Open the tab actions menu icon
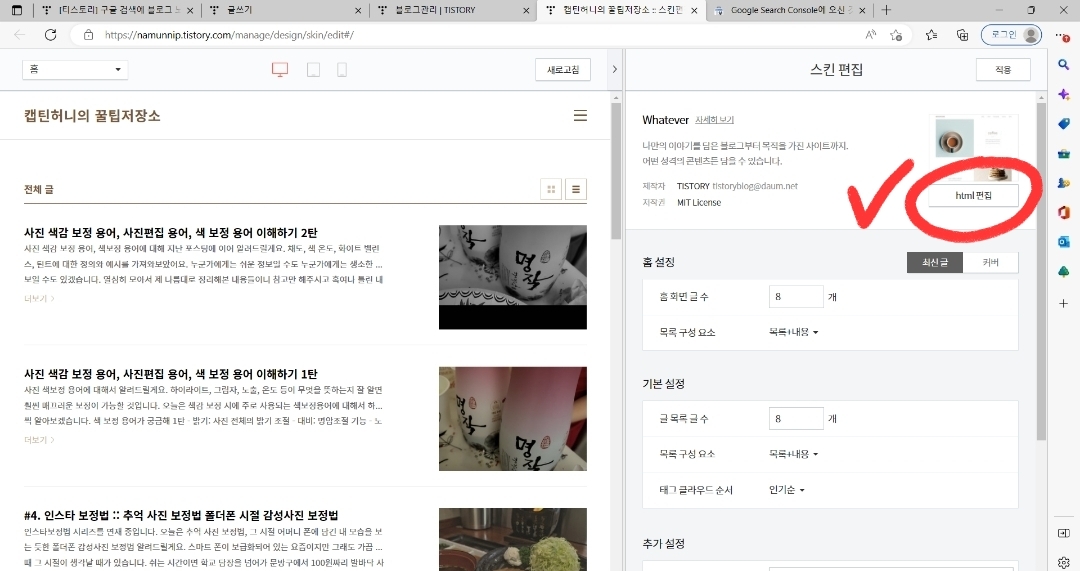The image size is (1080, 571). pos(17,10)
